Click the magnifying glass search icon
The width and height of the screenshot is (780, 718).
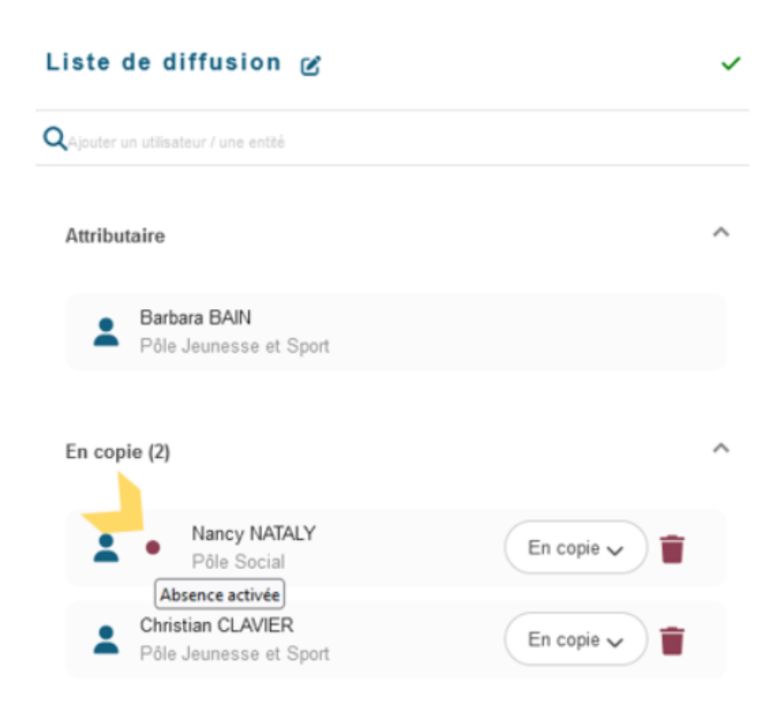(x=54, y=139)
